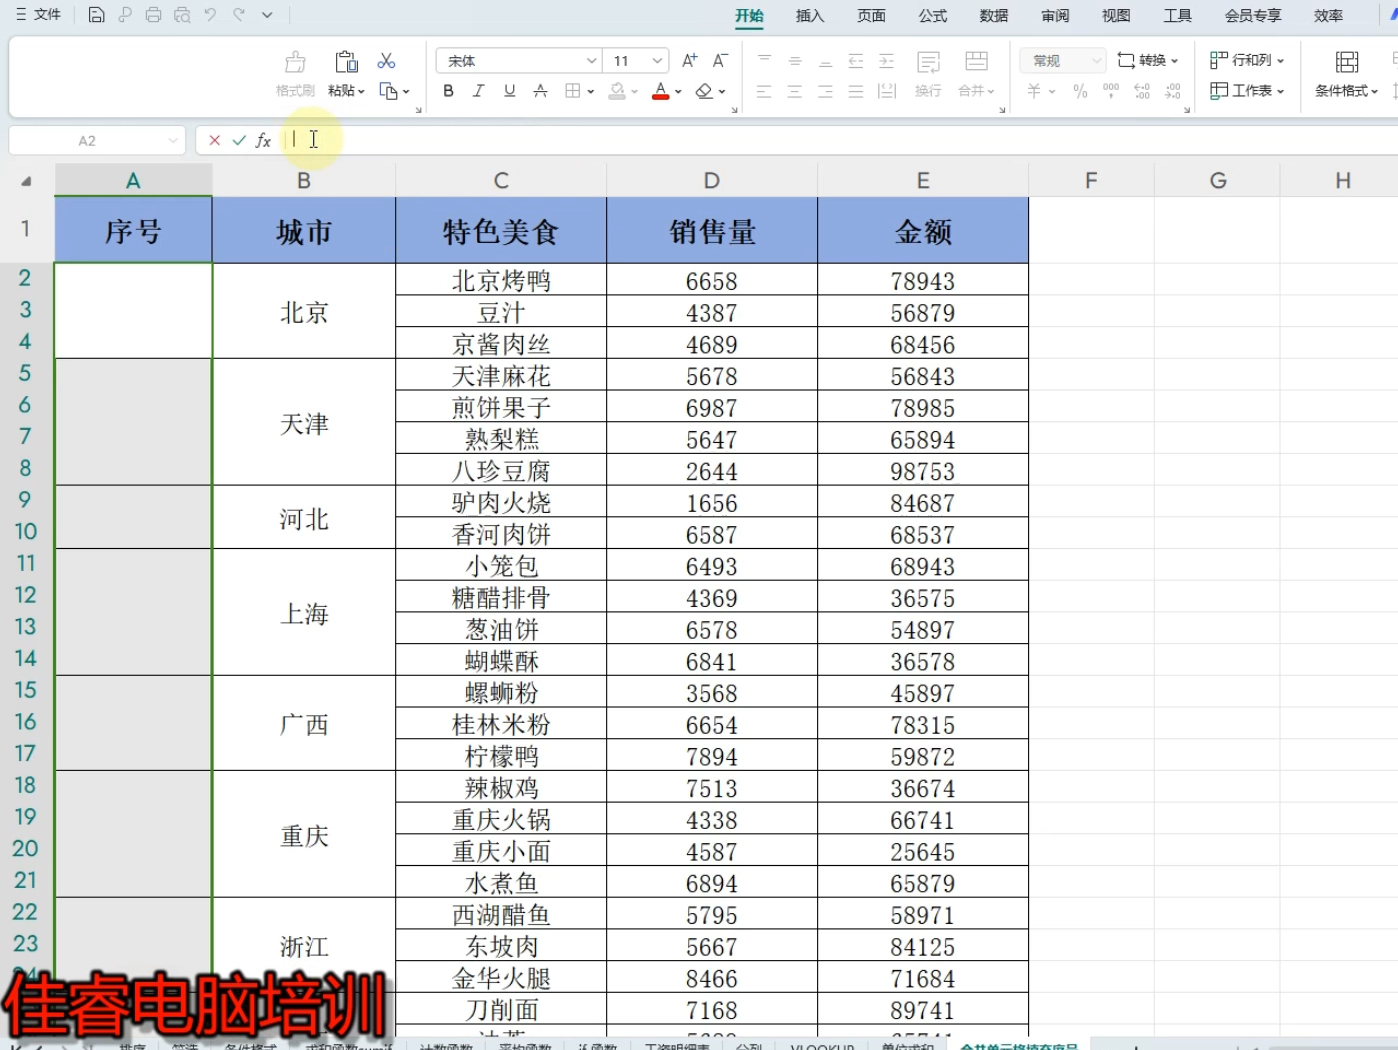This screenshot has width=1398, height=1050.
Task: Open the 文件 menu
Action: [39, 15]
